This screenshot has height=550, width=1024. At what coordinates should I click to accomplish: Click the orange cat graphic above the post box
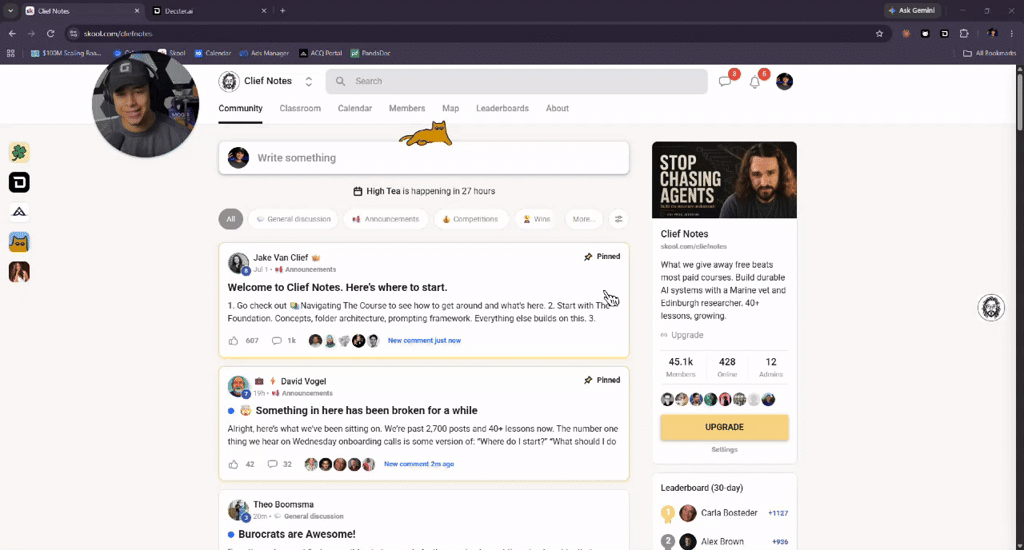click(x=425, y=134)
